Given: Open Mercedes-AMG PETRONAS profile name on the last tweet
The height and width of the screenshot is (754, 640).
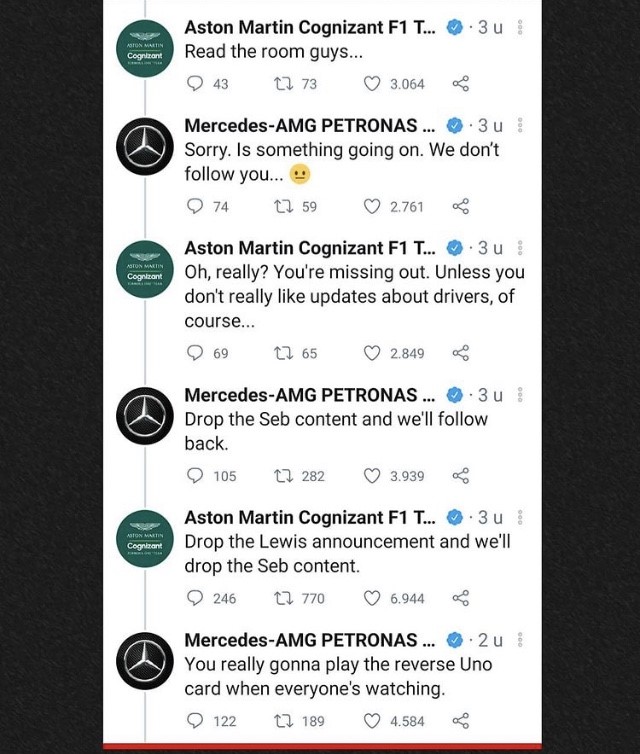Looking at the screenshot, I should pos(310,640).
